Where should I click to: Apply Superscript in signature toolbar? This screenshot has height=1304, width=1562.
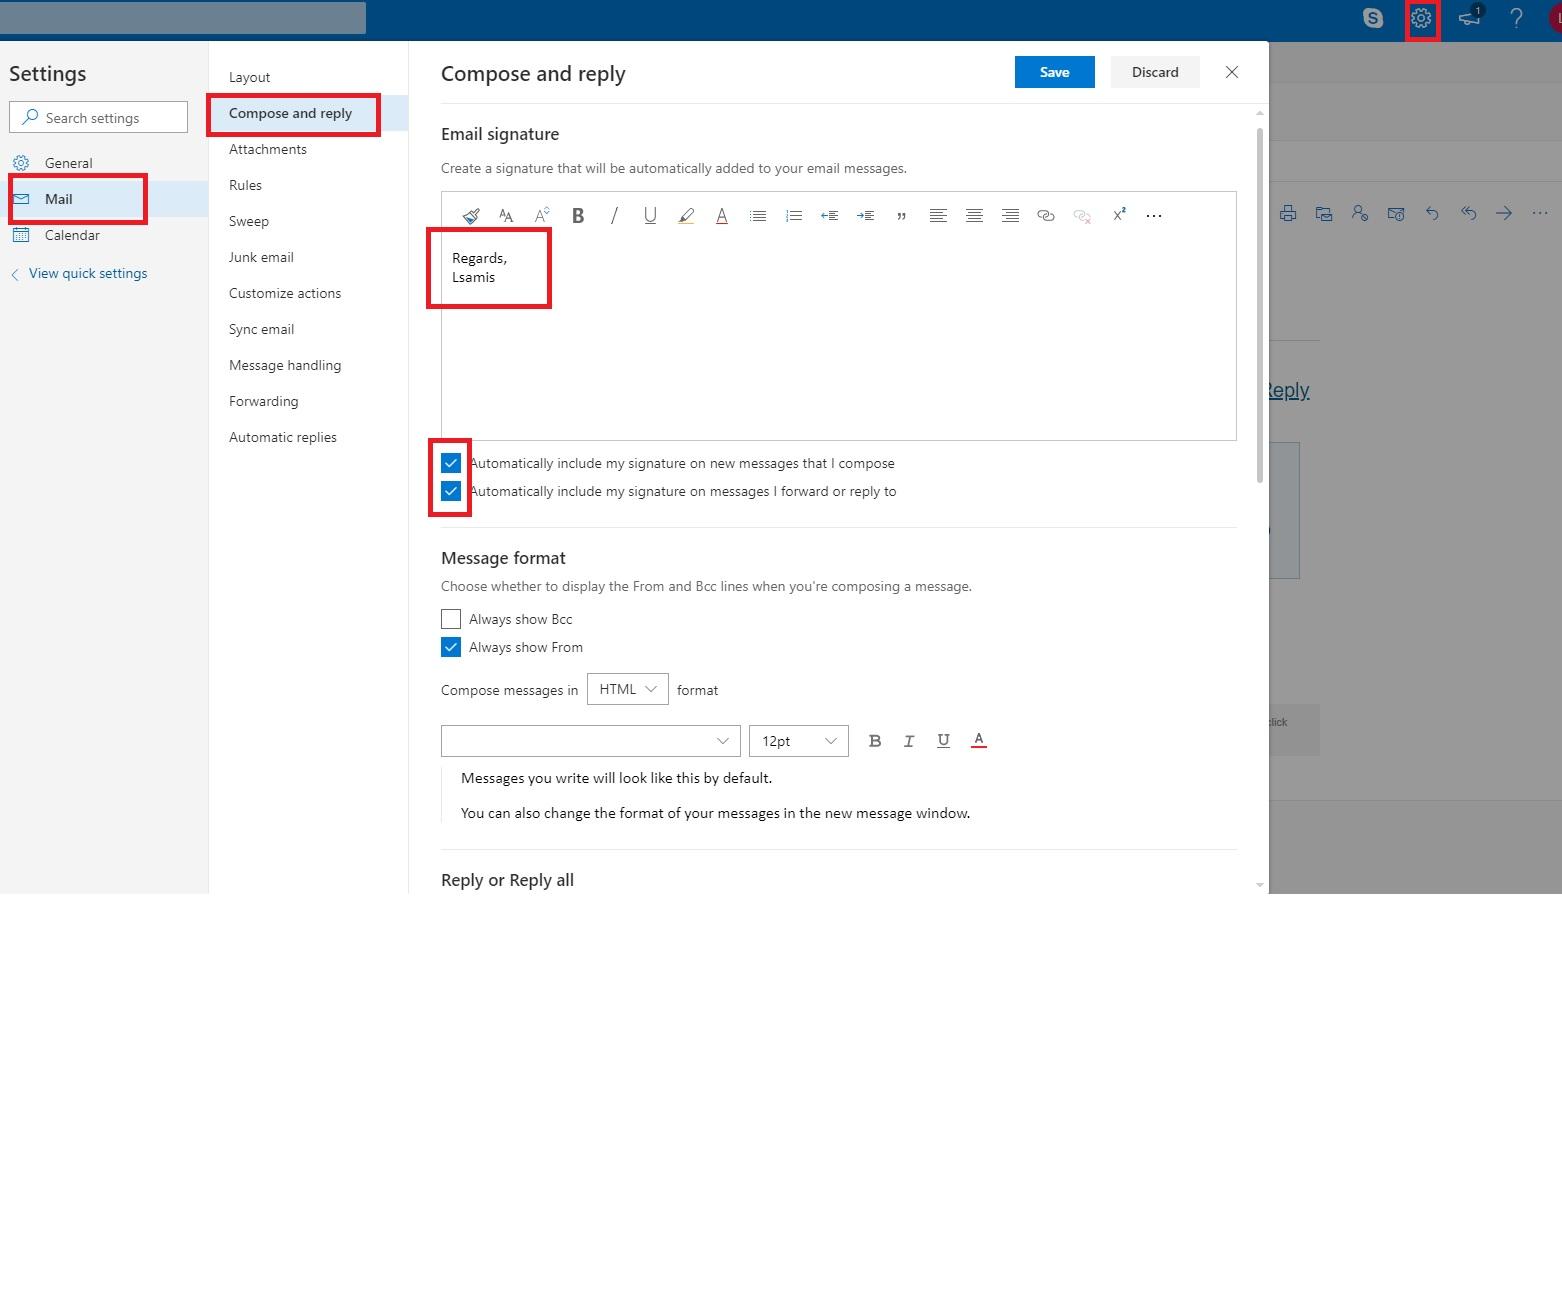pyautogui.click(x=1119, y=214)
